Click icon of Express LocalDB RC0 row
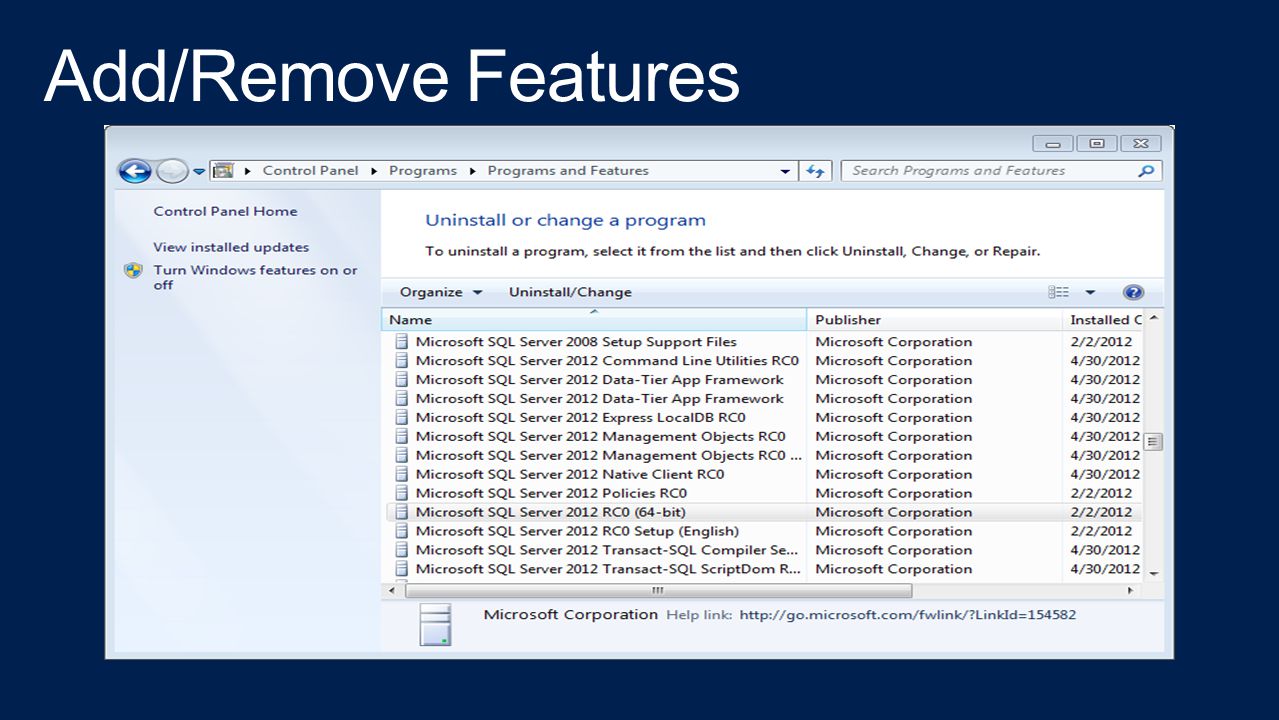Viewport: 1279px width, 720px height. pyautogui.click(x=401, y=418)
